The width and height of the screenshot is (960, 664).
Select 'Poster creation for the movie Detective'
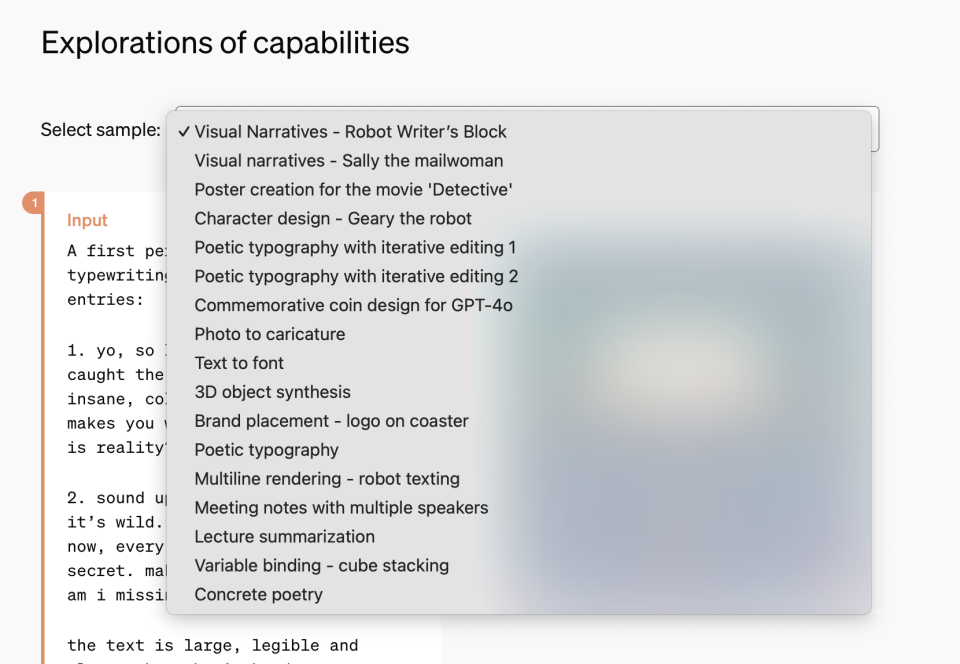[353, 190]
